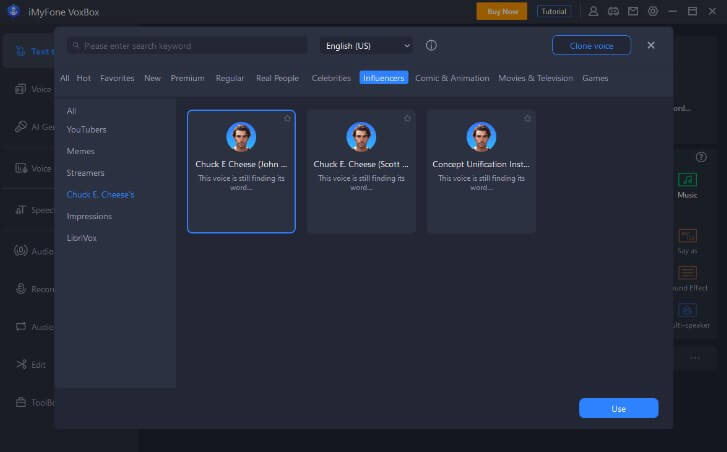
Task: Select the Streamers subcategory
Action: coord(85,173)
